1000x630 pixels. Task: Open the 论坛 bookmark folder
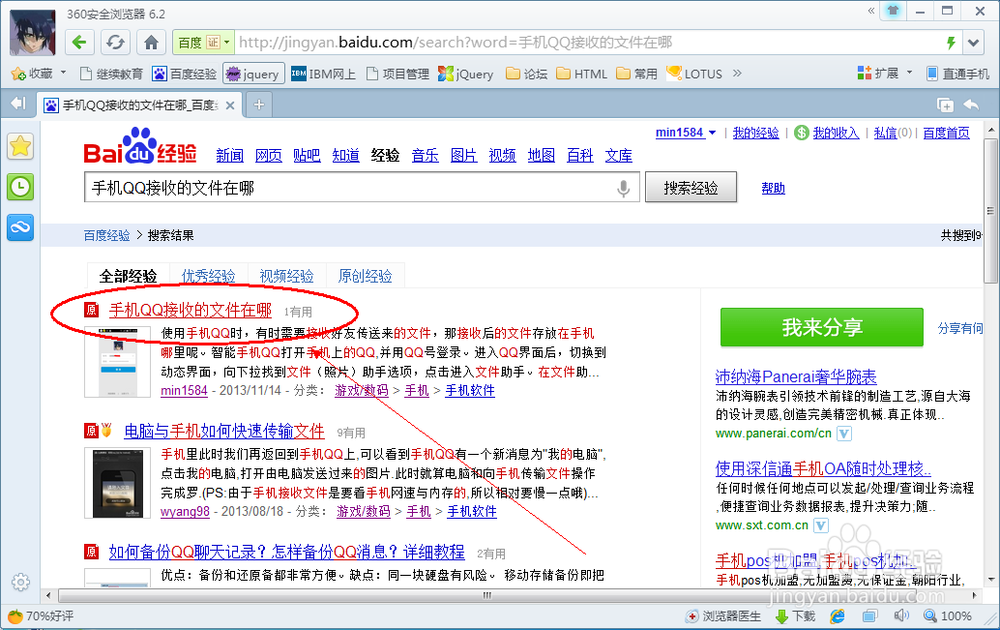point(527,74)
